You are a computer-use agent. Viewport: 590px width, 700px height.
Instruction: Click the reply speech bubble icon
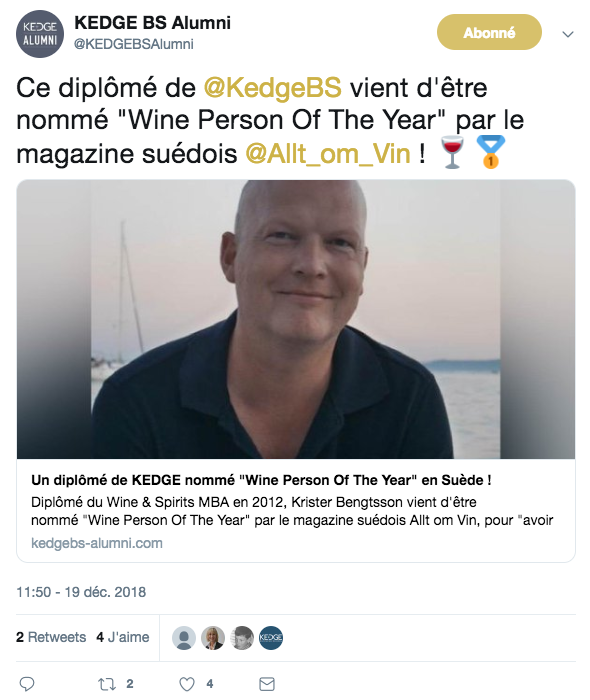(27, 684)
